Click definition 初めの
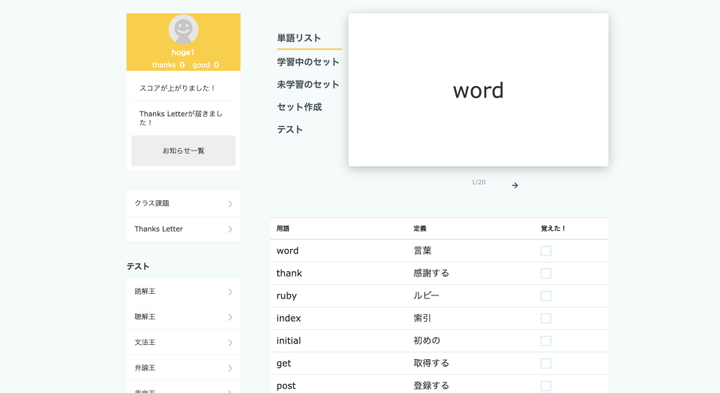720x393 pixels. (x=427, y=341)
